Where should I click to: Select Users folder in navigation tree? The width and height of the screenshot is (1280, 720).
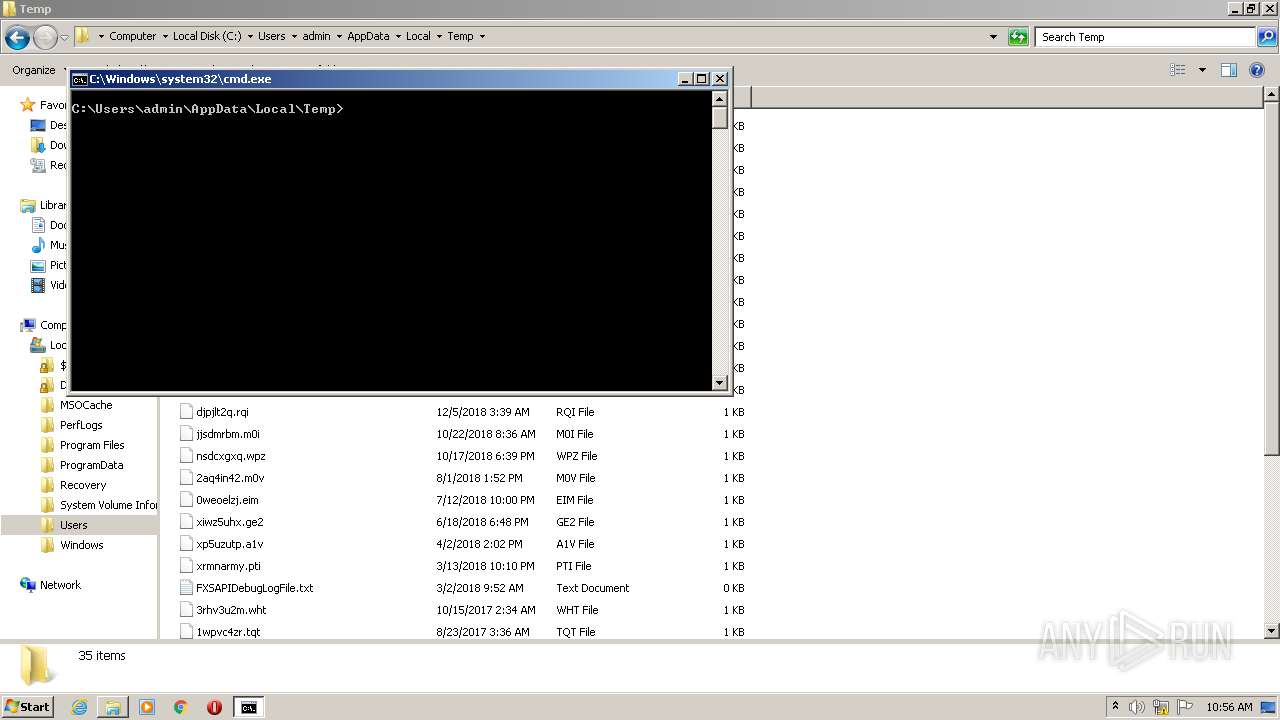(x=73, y=525)
